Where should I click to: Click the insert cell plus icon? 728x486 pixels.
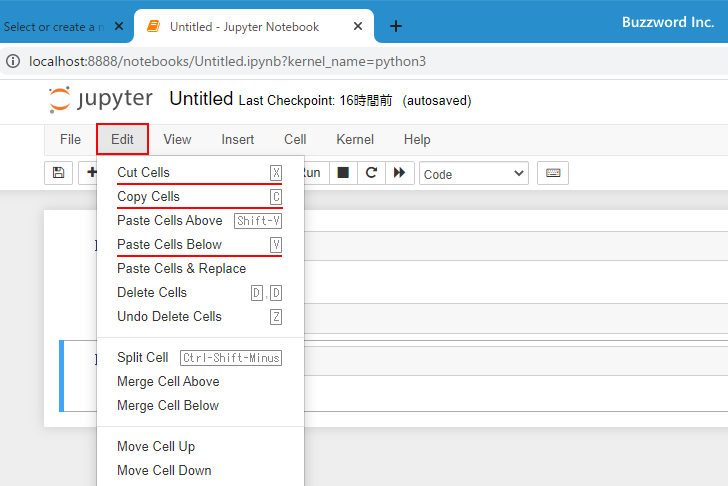[x=91, y=173]
